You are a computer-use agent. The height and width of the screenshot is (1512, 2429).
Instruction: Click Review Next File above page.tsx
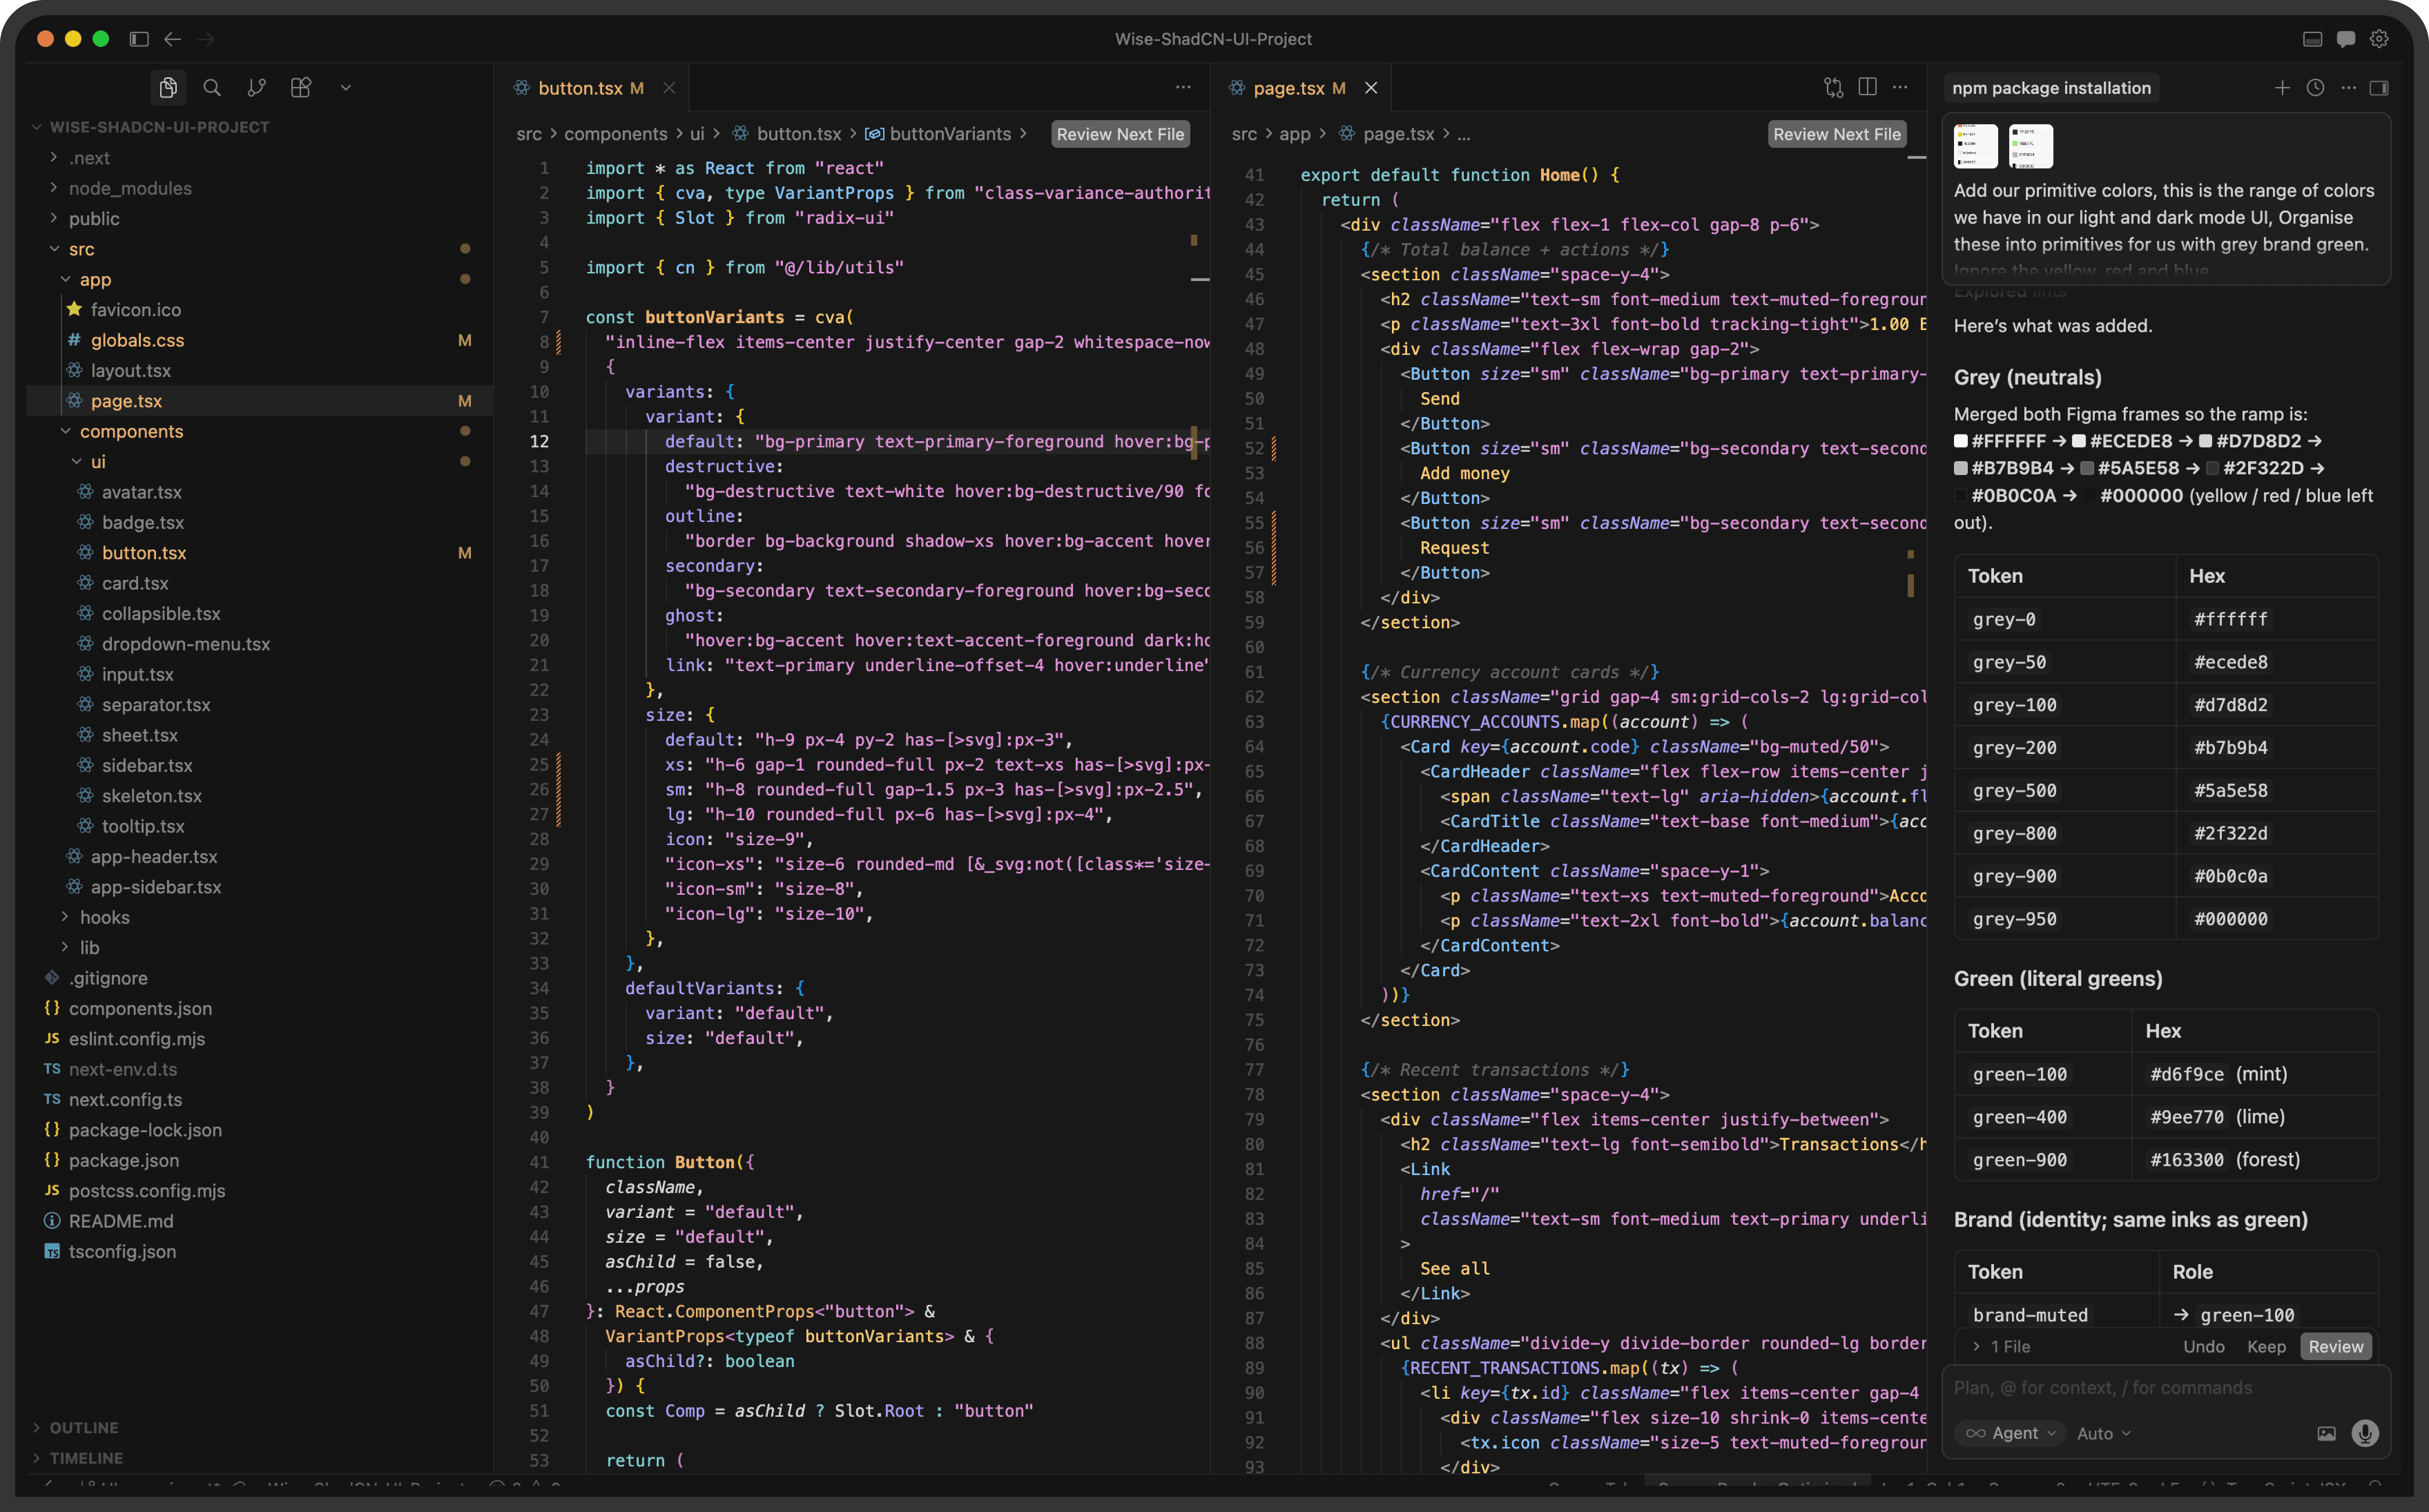click(x=1836, y=134)
